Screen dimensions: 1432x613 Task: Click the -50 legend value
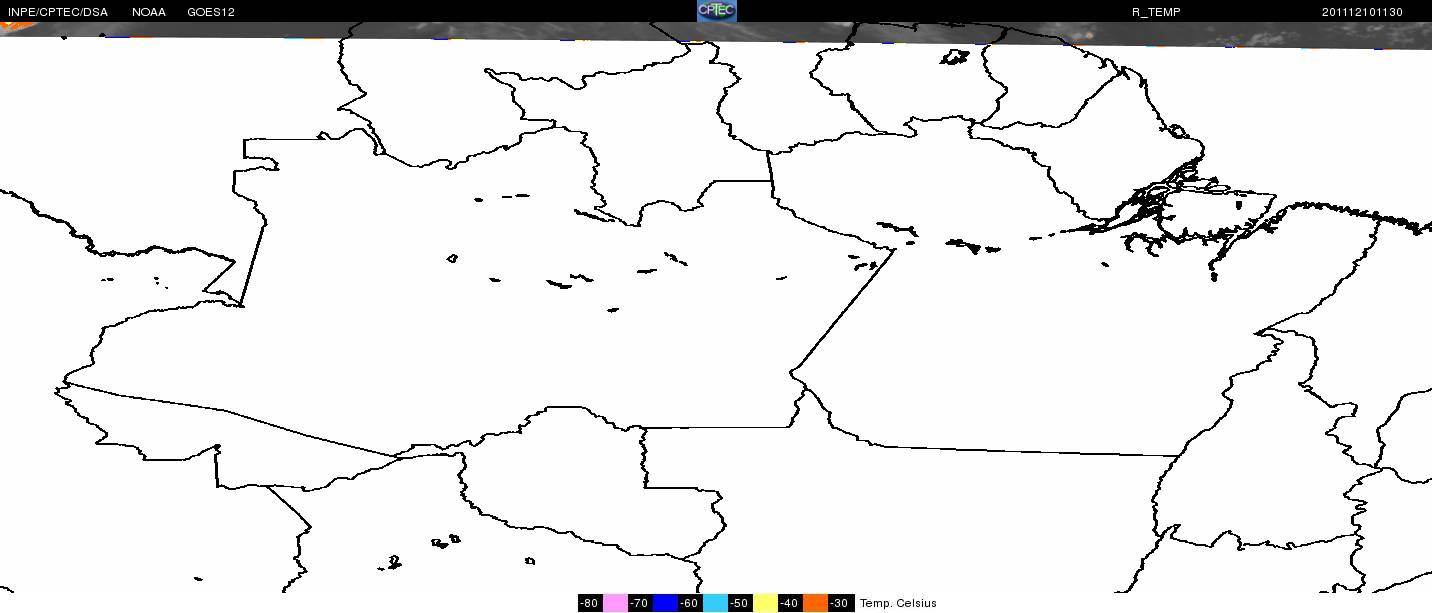(x=740, y=603)
